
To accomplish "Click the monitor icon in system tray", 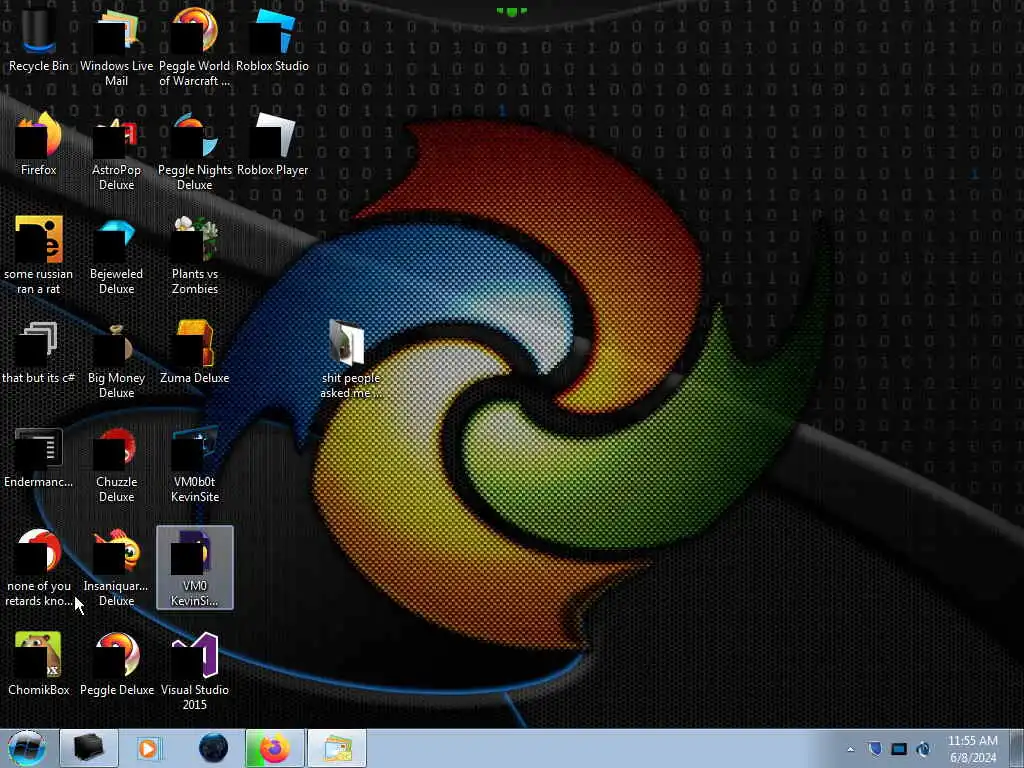I will coord(899,749).
